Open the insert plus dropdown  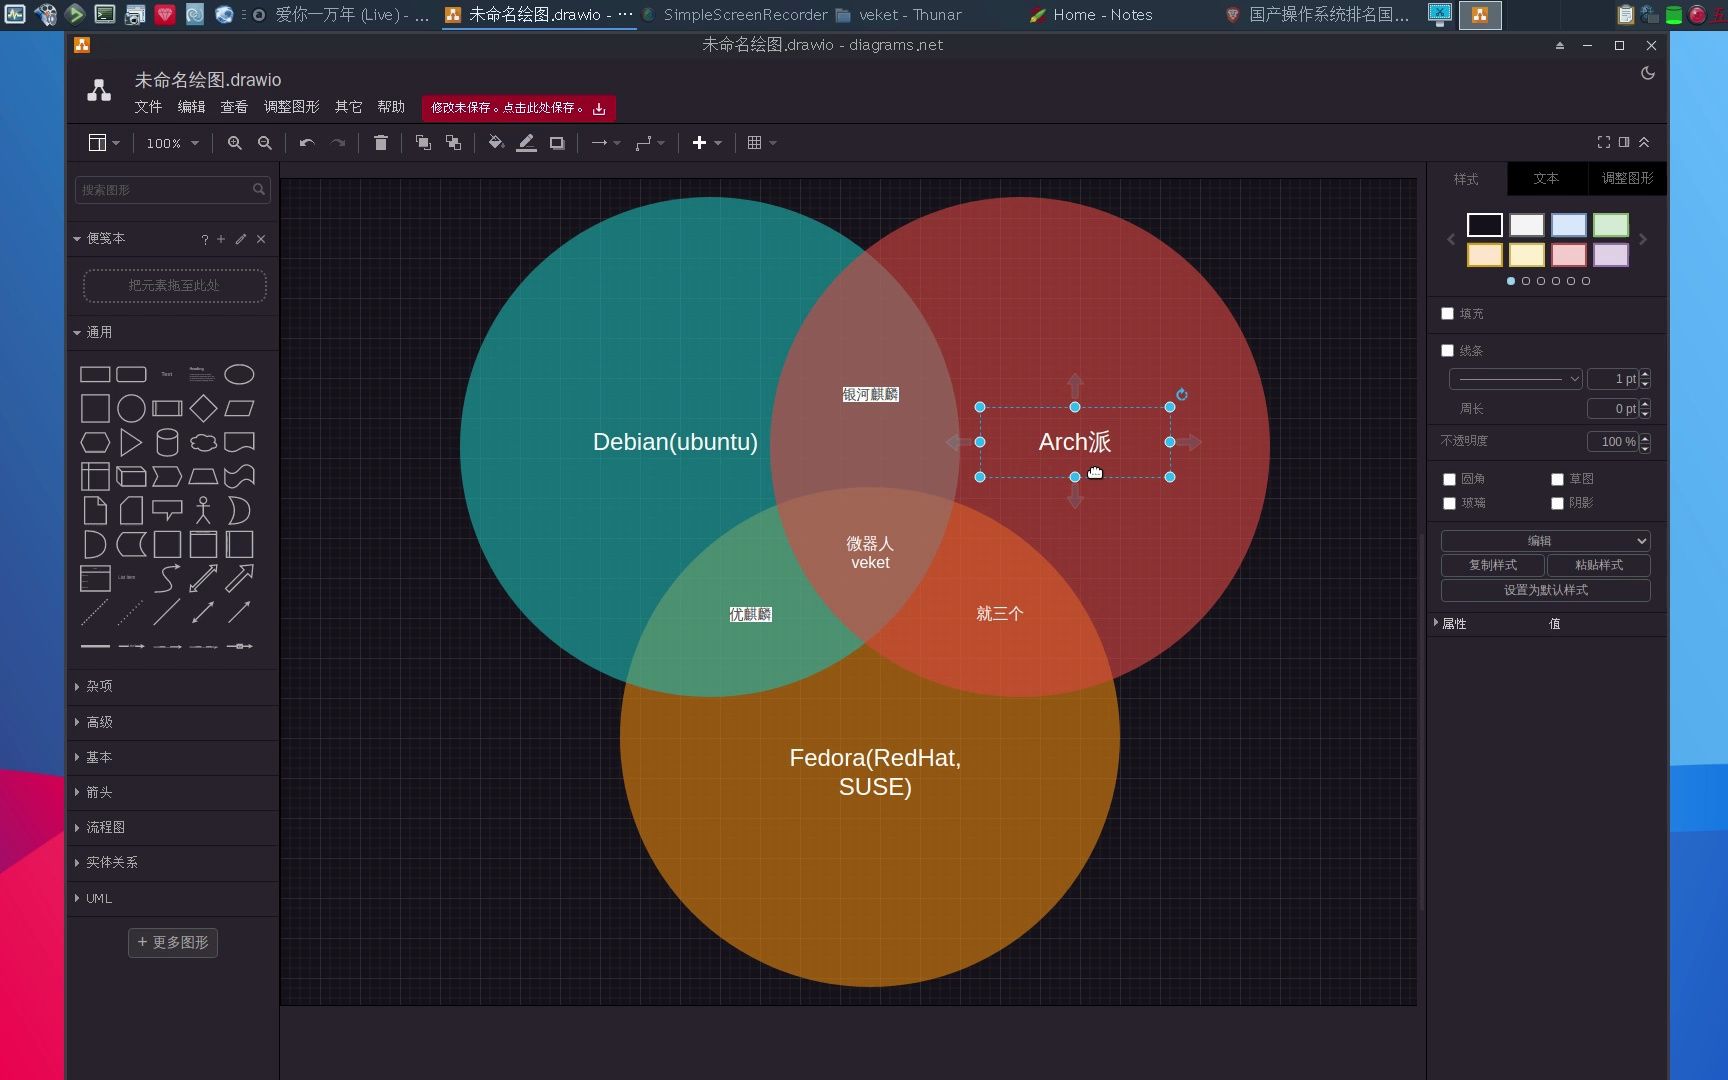click(x=707, y=143)
